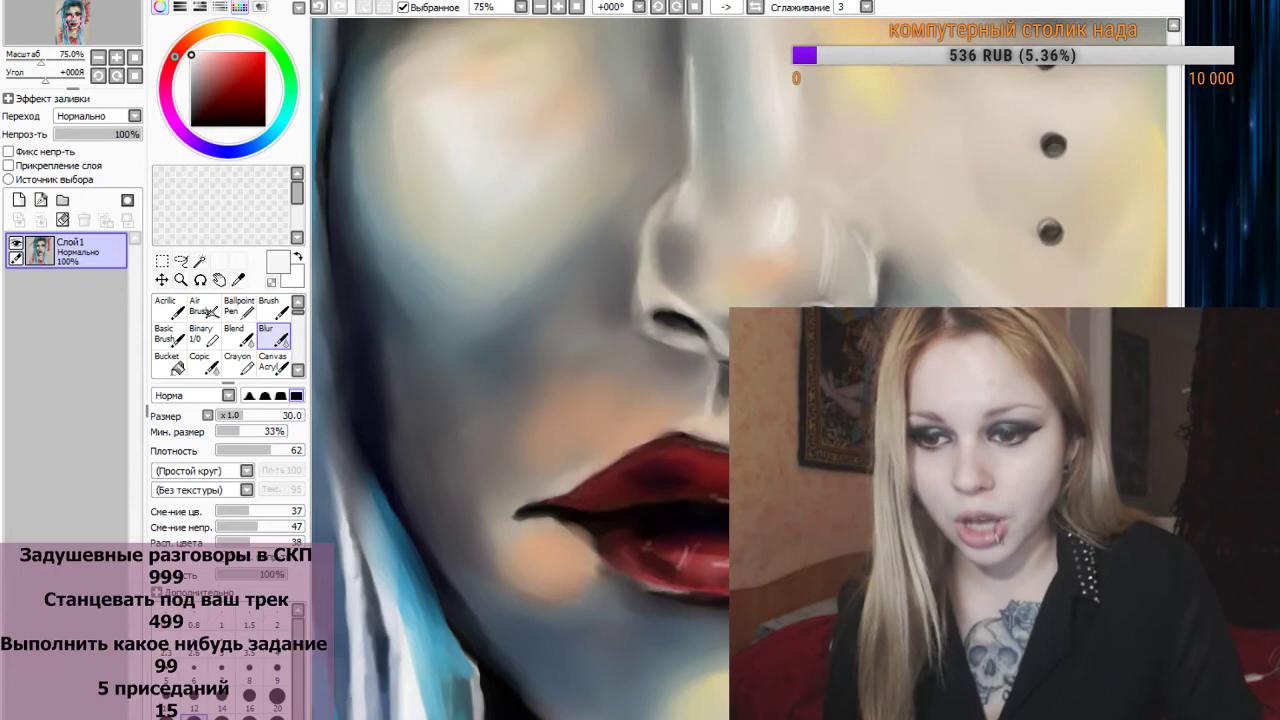Image resolution: width=1280 pixels, height=720 pixels.
Task: Click the Непроз-ть opacity slider
Action: tap(97, 134)
